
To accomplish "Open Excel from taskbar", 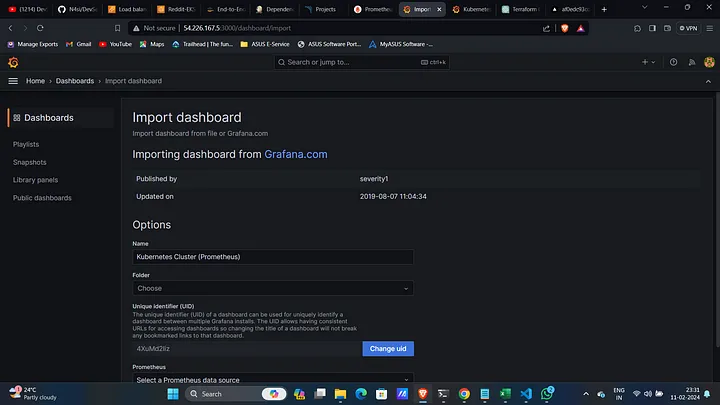I will [505, 394].
